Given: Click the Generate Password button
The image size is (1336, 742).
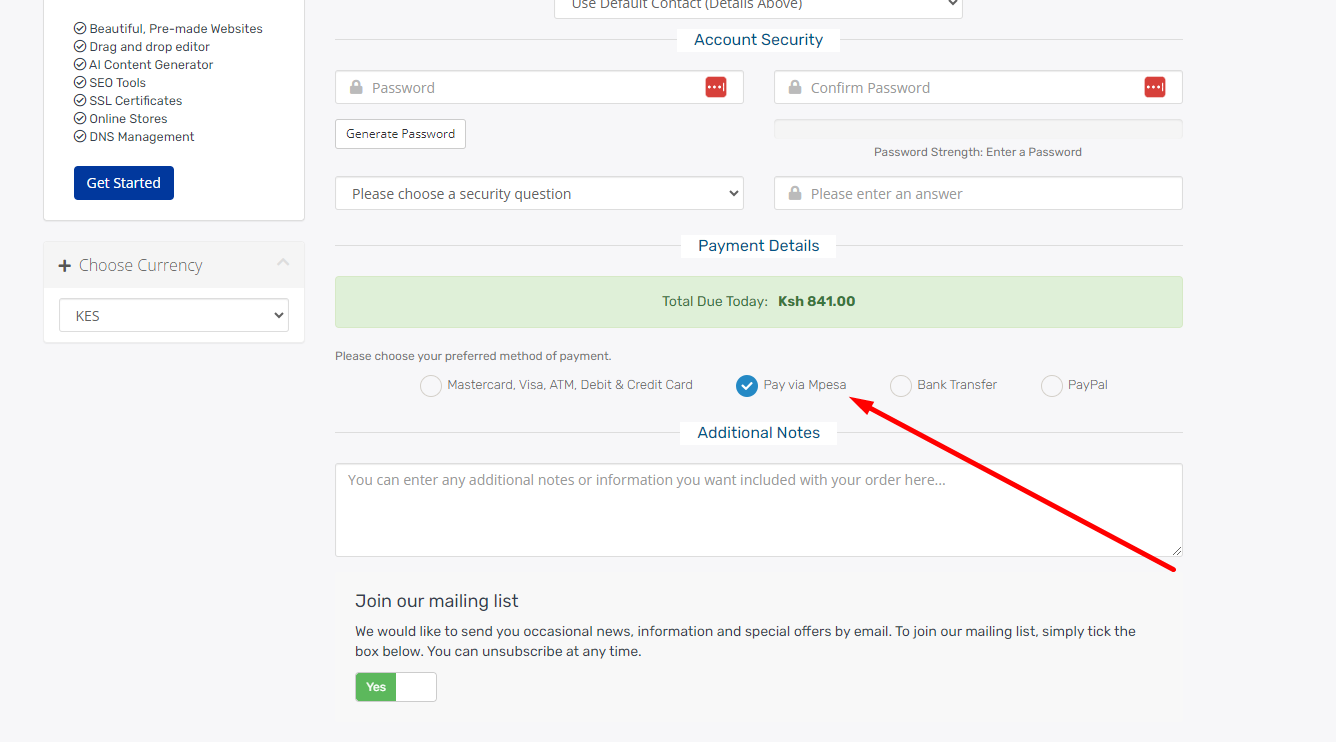Looking at the screenshot, I should 400,133.
